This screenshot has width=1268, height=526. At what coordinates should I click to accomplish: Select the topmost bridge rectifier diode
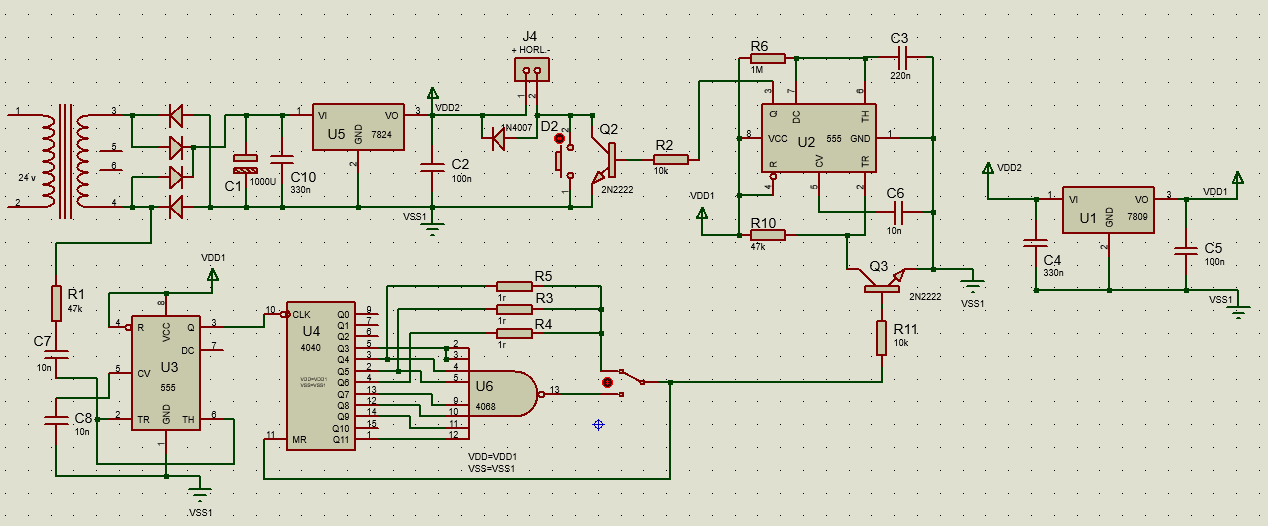click(x=176, y=116)
